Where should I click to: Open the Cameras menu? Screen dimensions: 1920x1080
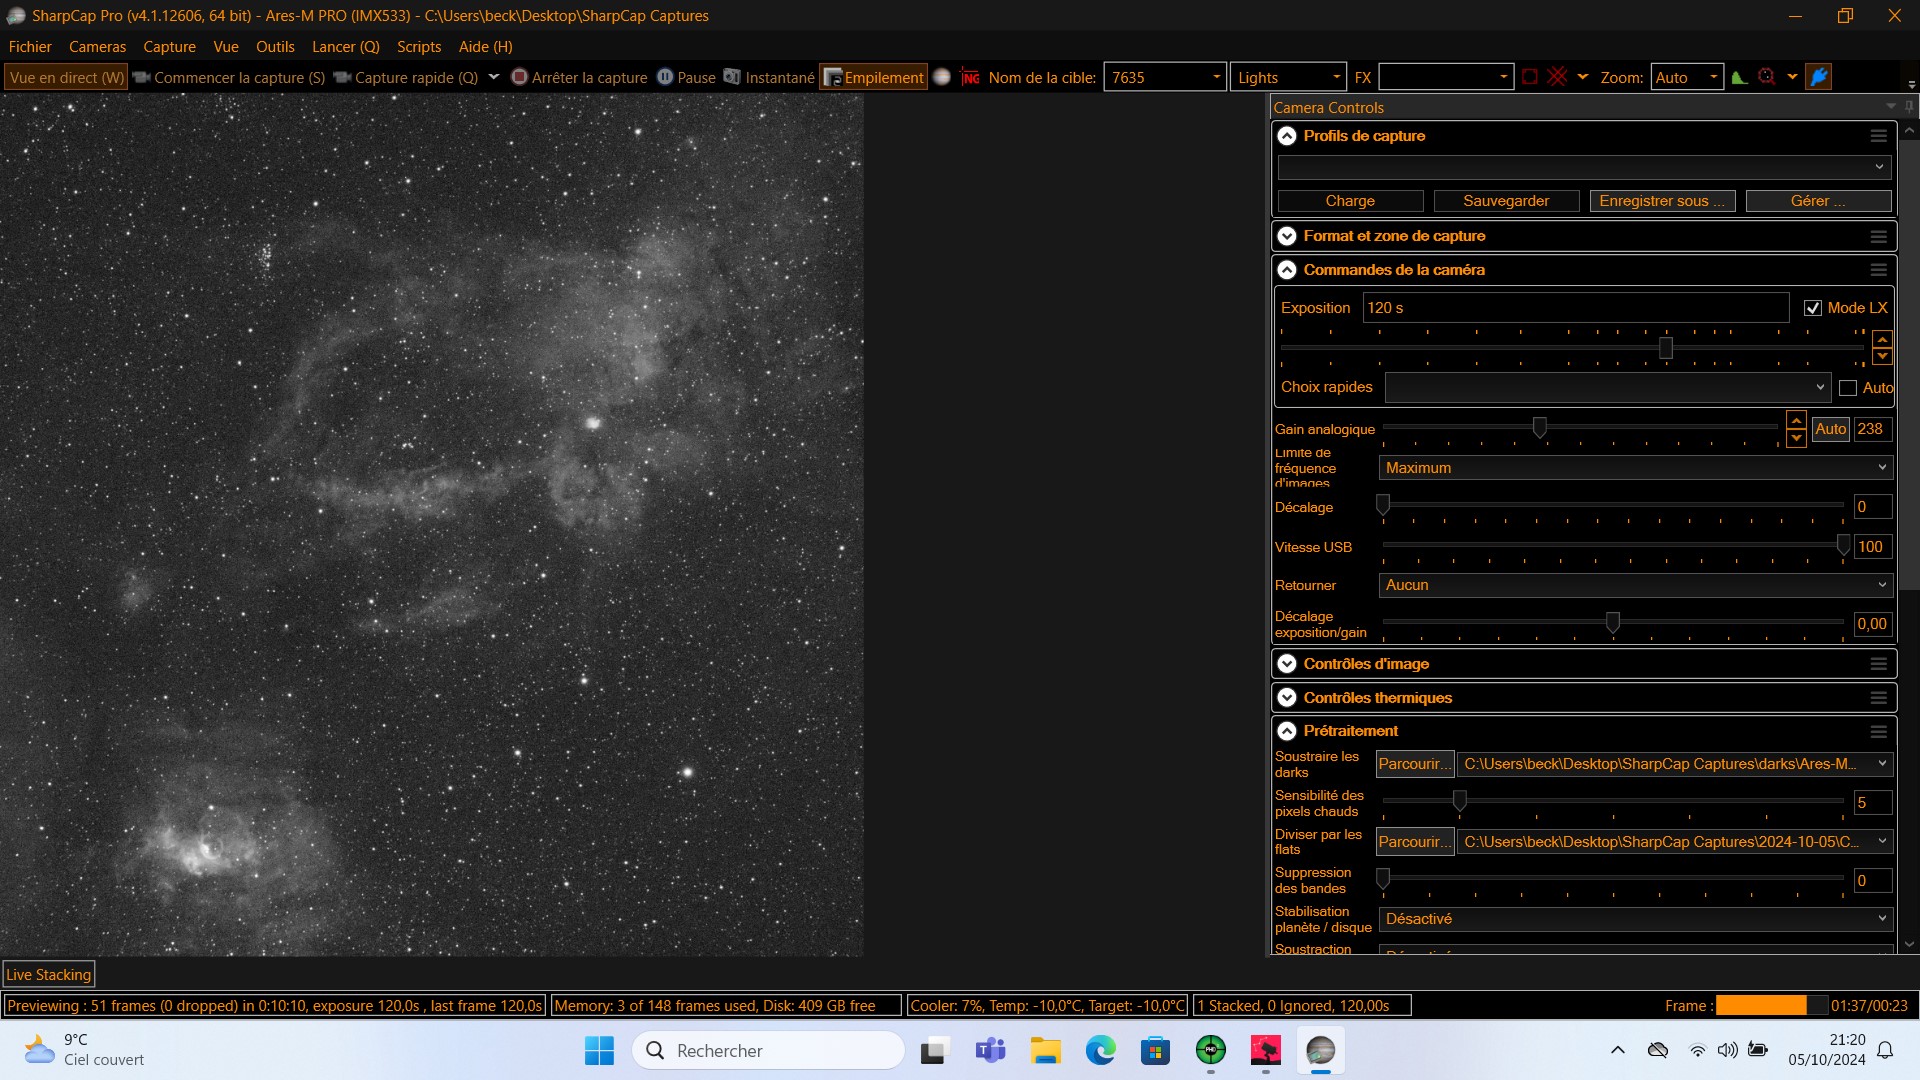(97, 47)
